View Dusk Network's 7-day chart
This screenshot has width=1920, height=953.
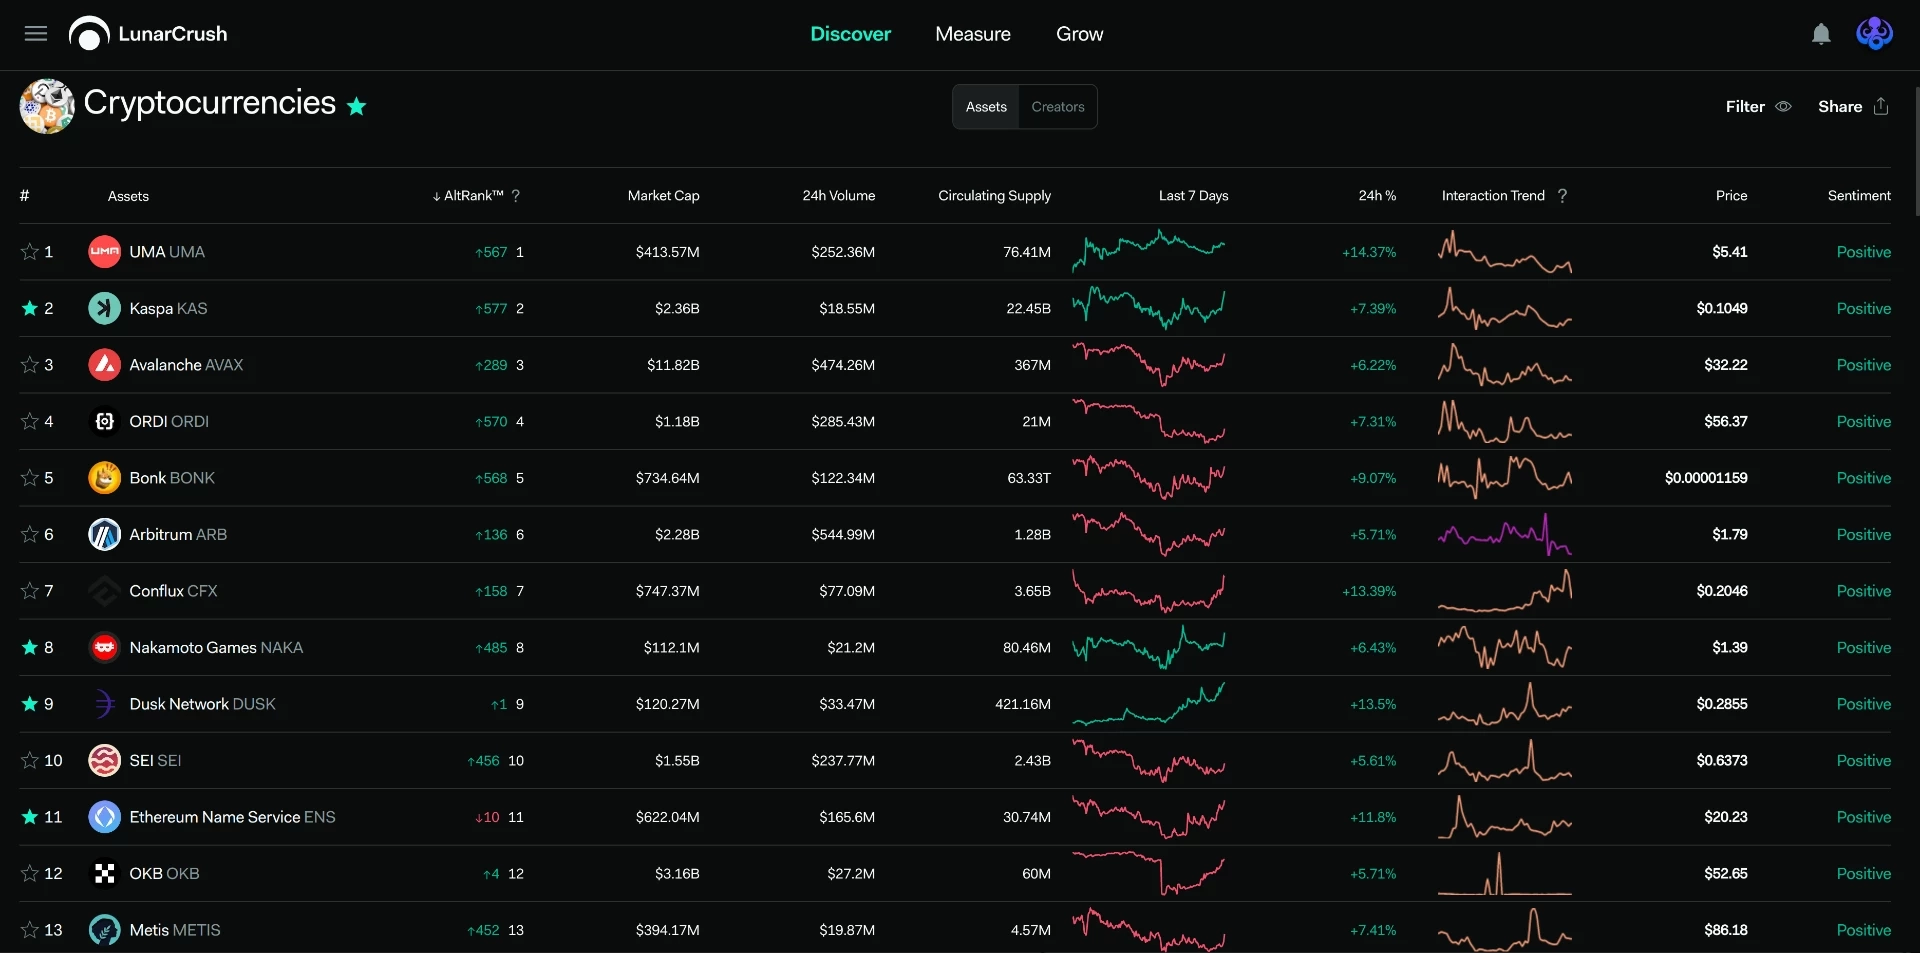point(1149,704)
